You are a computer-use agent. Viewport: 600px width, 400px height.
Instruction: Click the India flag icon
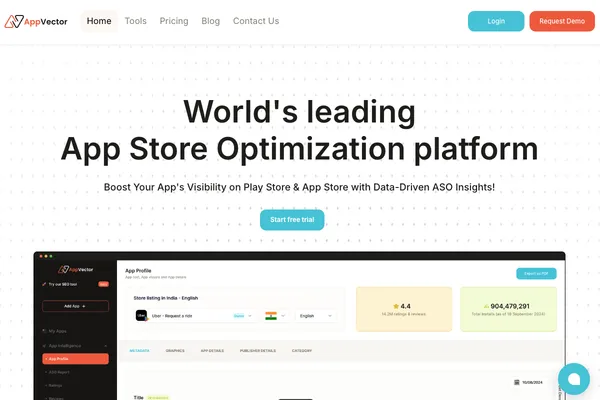pyautogui.click(x=271, y=316)
